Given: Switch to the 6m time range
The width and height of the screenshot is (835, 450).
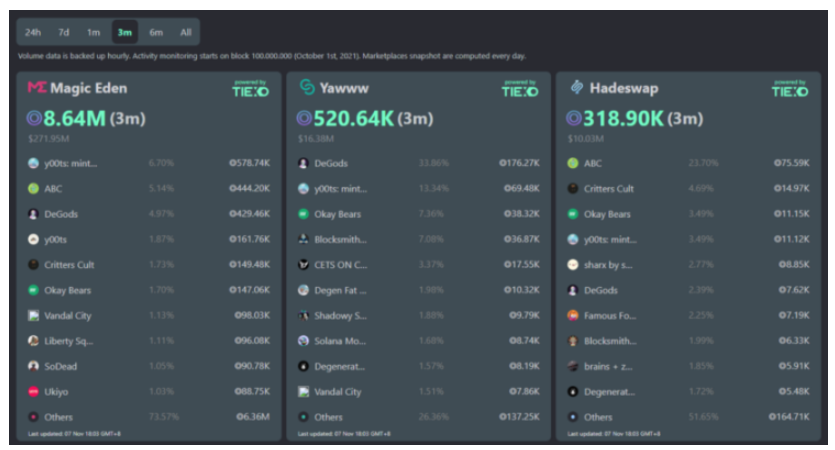Looking at the screenshot, I should (x=156, y=32).
